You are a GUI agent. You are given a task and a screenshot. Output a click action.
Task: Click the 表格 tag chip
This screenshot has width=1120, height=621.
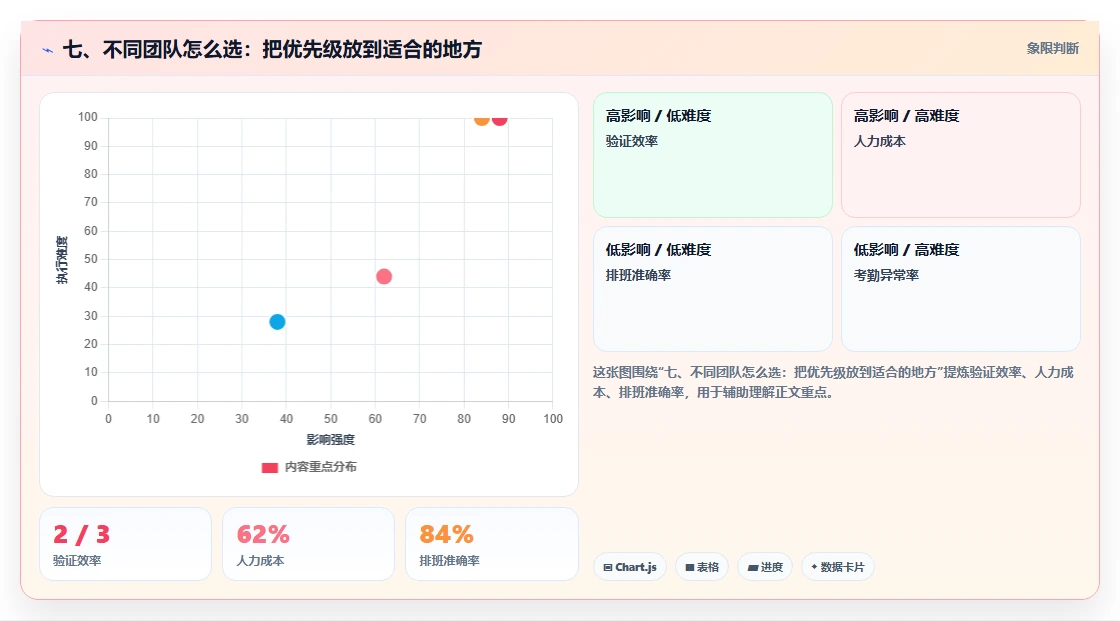point(702,567)
